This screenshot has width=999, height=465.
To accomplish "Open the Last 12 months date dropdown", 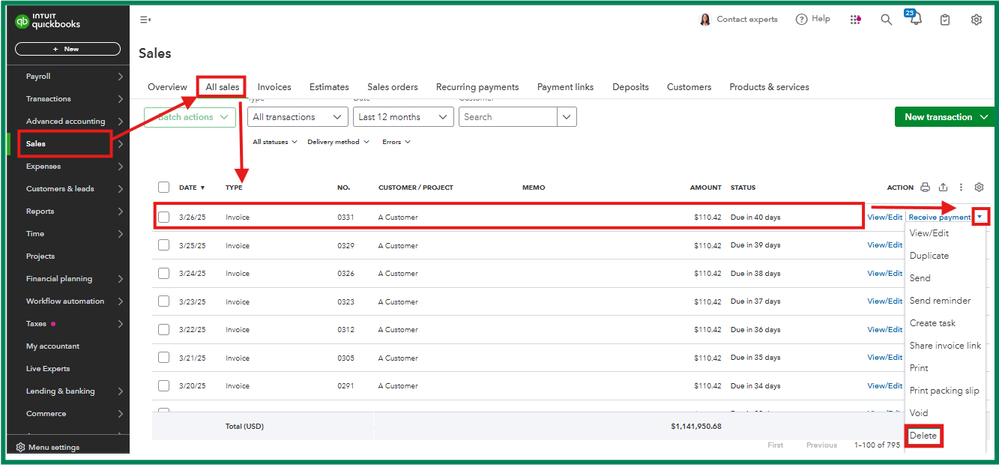I will tap(403, 117).
